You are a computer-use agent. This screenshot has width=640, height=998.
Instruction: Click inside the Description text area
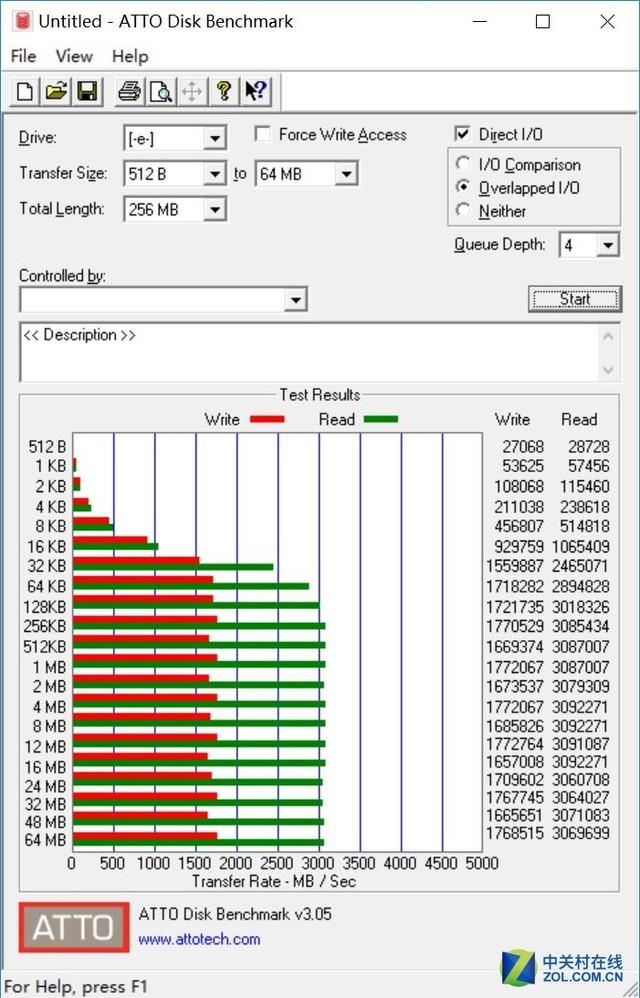click(310, 352)
